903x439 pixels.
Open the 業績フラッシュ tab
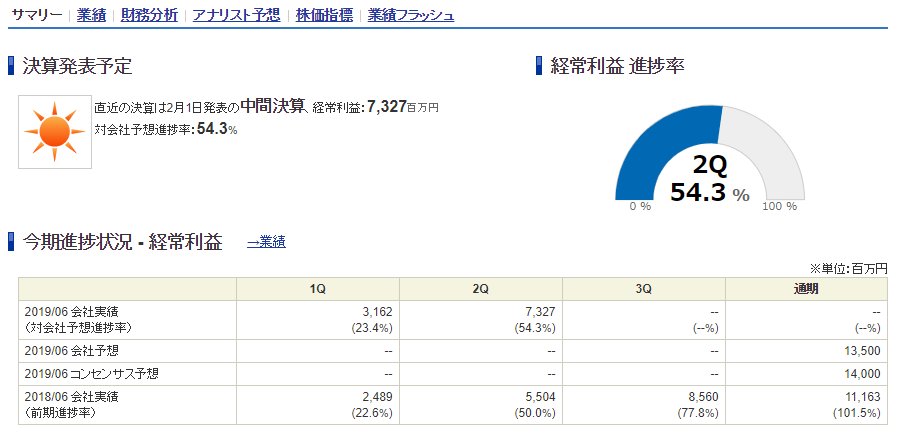click(411, 16)
